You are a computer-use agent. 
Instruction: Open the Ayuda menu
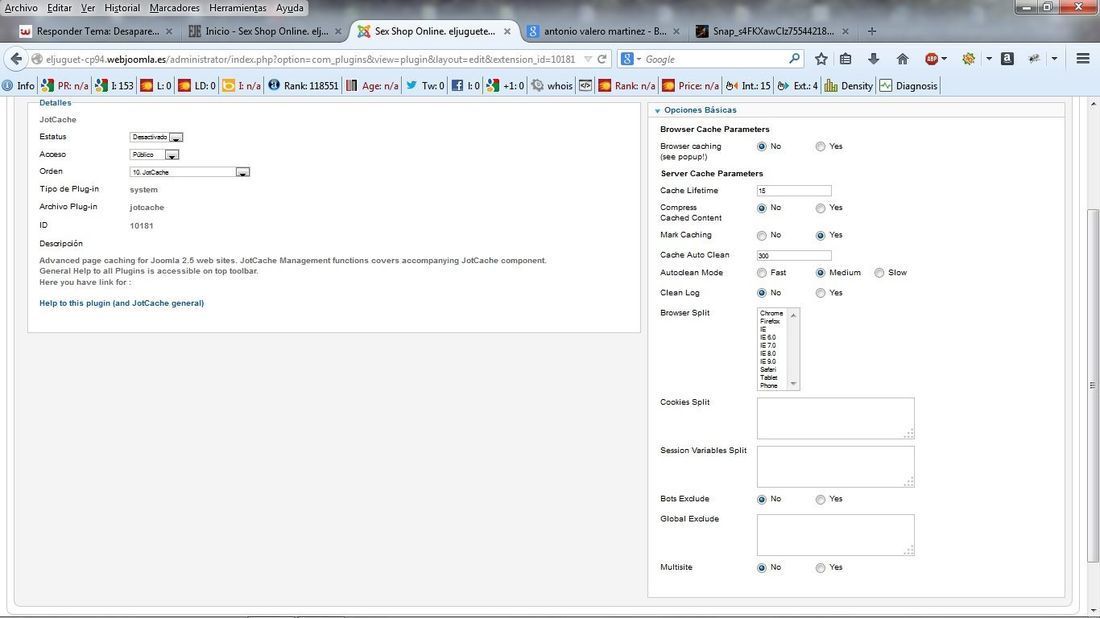click(290, 8)
